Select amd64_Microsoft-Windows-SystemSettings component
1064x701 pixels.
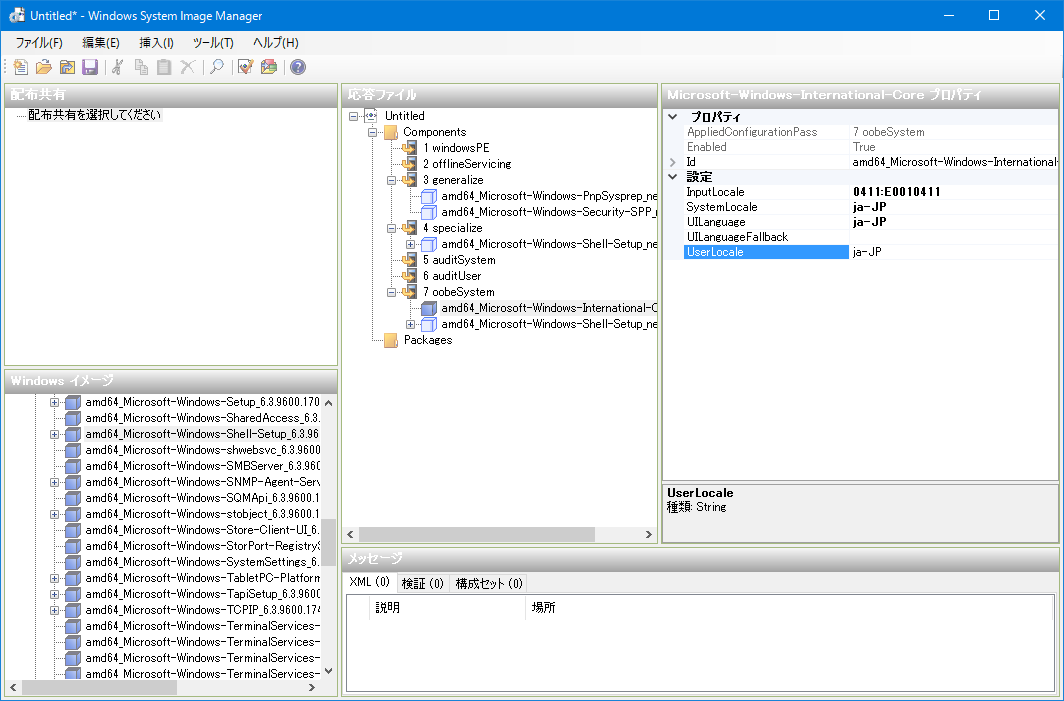tap(202, 562)
